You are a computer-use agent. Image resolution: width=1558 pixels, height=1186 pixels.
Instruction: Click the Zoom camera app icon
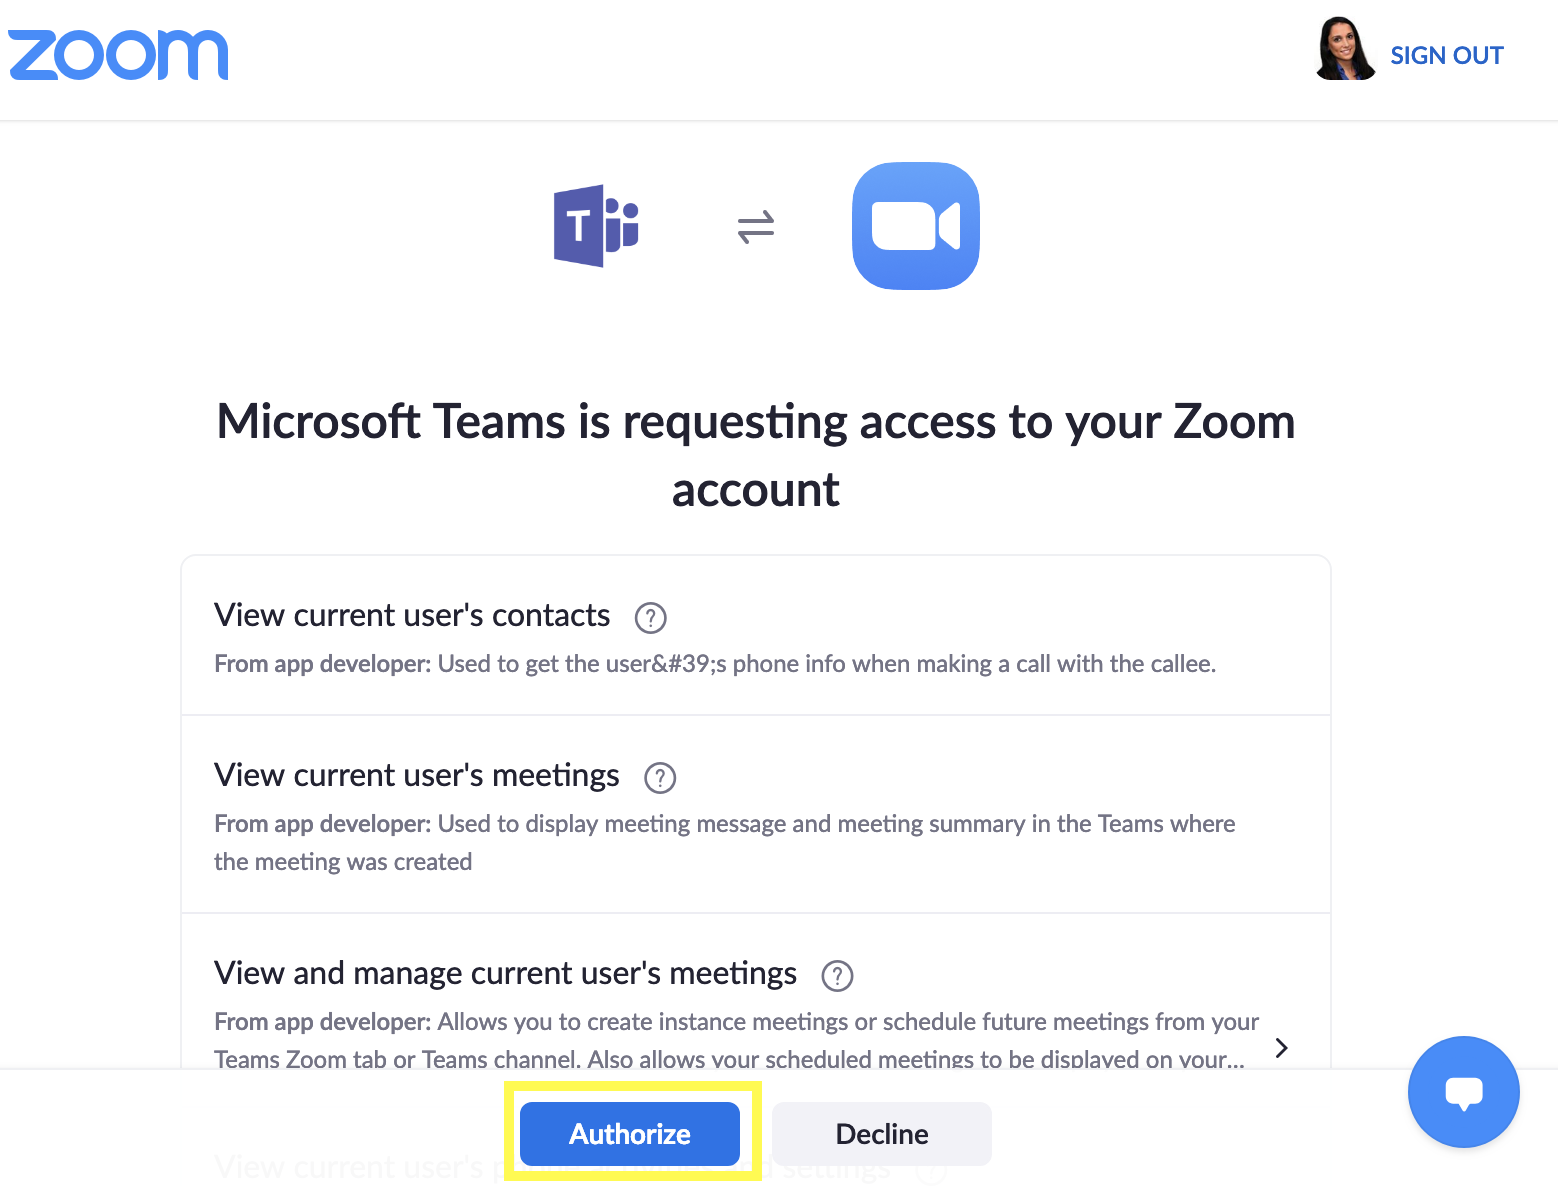click(916, 226)
